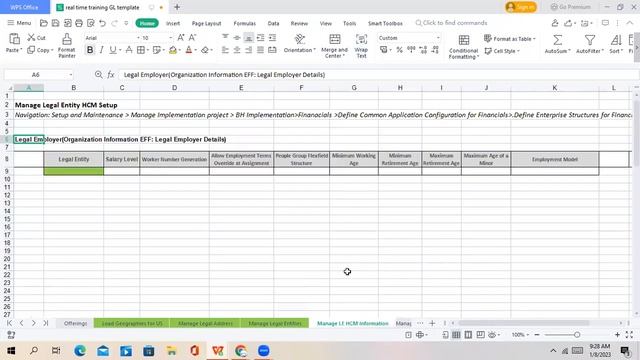Open Microsoft Edge from the taskbar
The image size is (640, 360).
point(80,351)
